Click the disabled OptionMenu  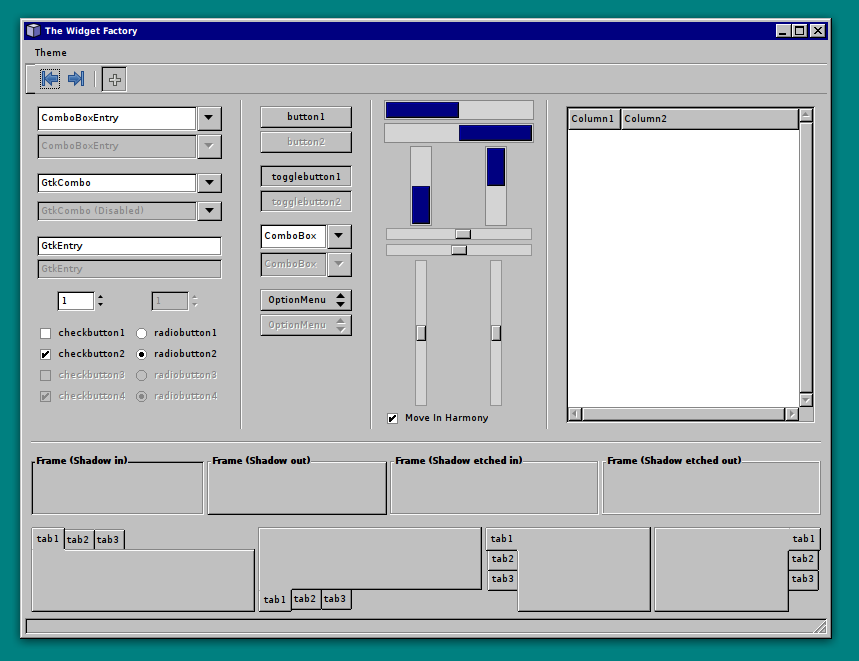[x=306, y=325]
